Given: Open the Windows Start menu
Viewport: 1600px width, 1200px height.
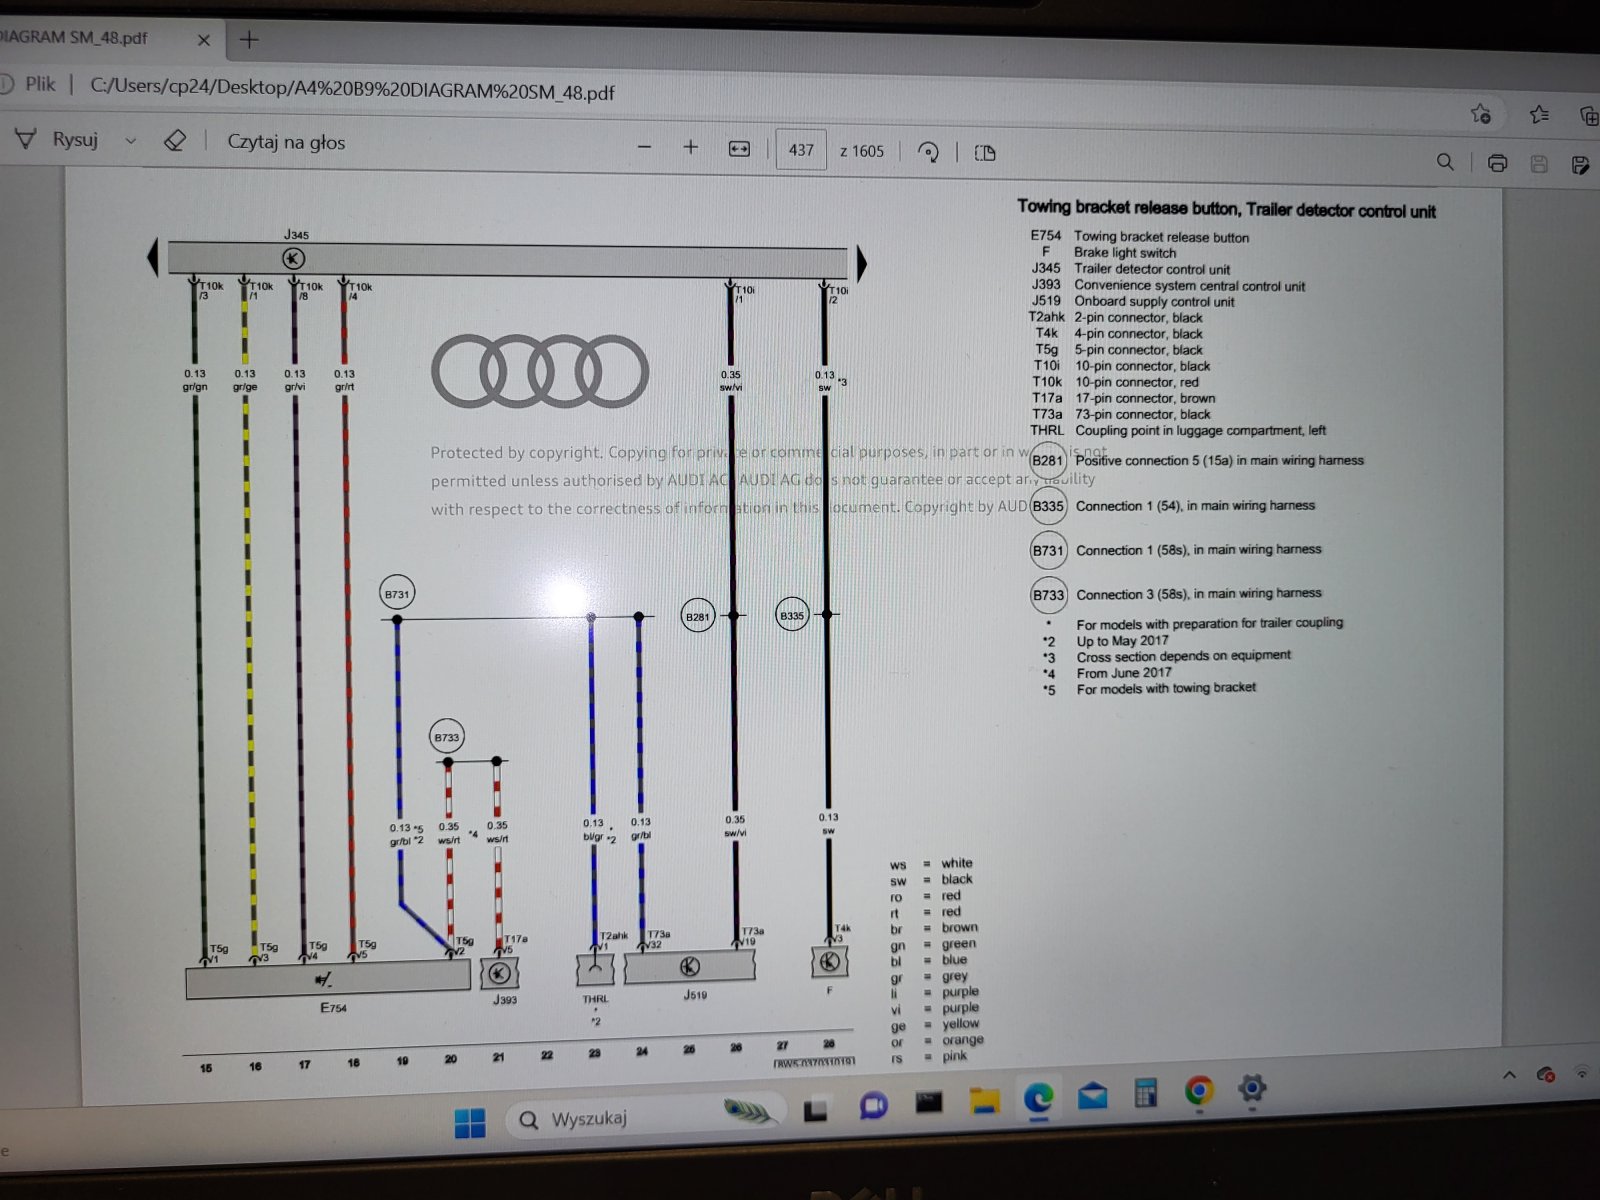Looking at the screenshot, I should 470,1122.
